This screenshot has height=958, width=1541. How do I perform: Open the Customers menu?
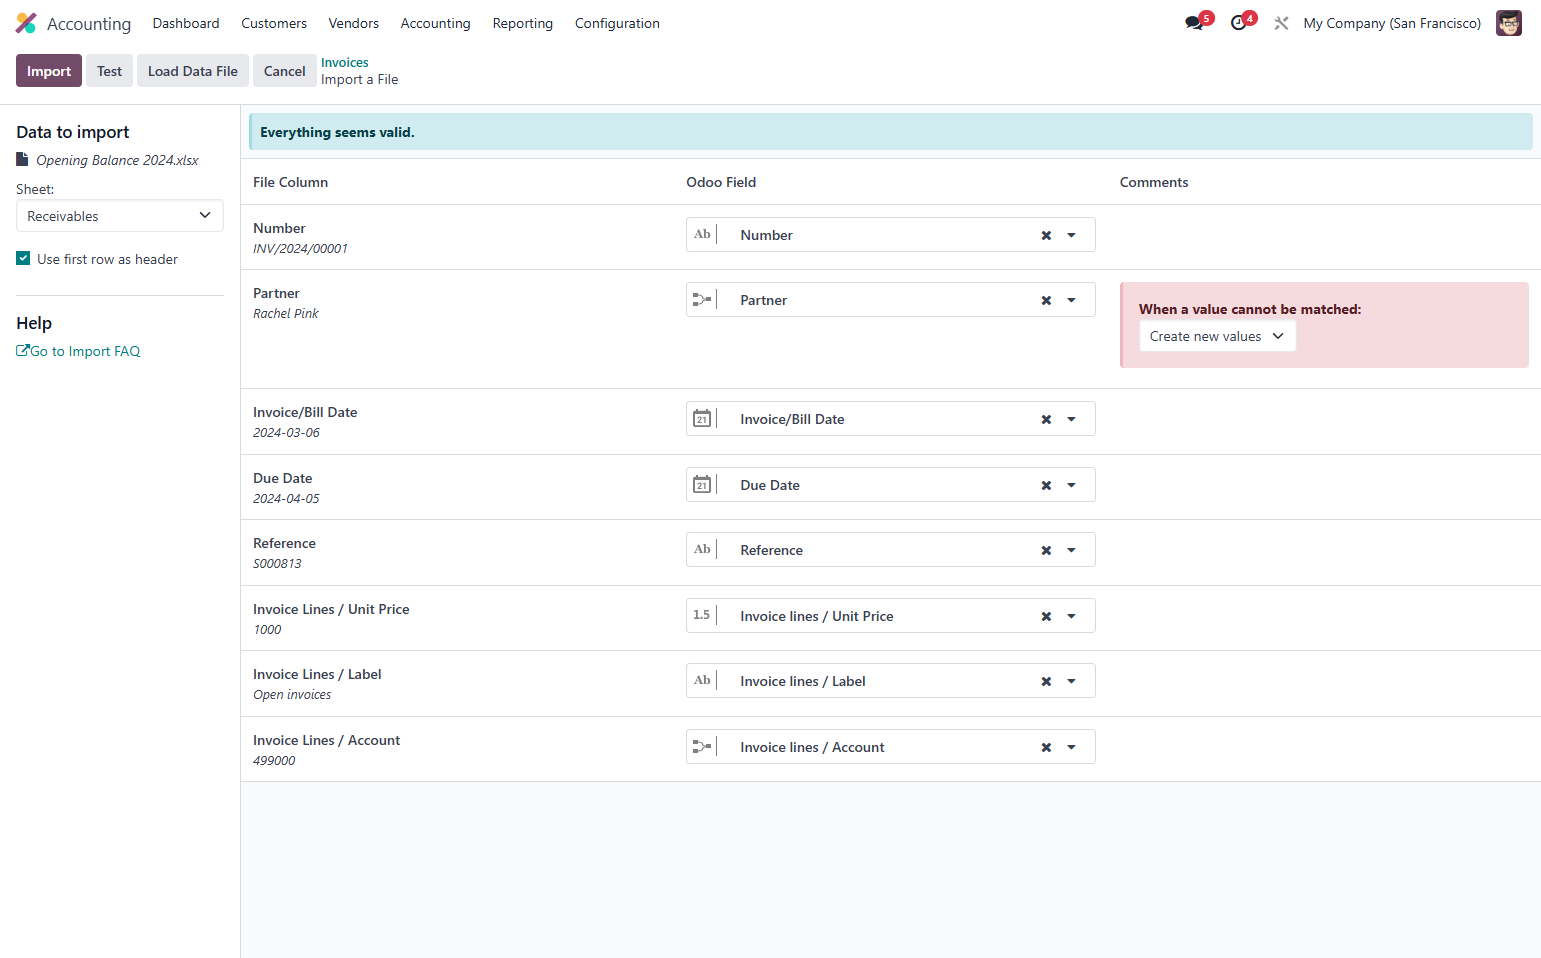pos(274,23)
